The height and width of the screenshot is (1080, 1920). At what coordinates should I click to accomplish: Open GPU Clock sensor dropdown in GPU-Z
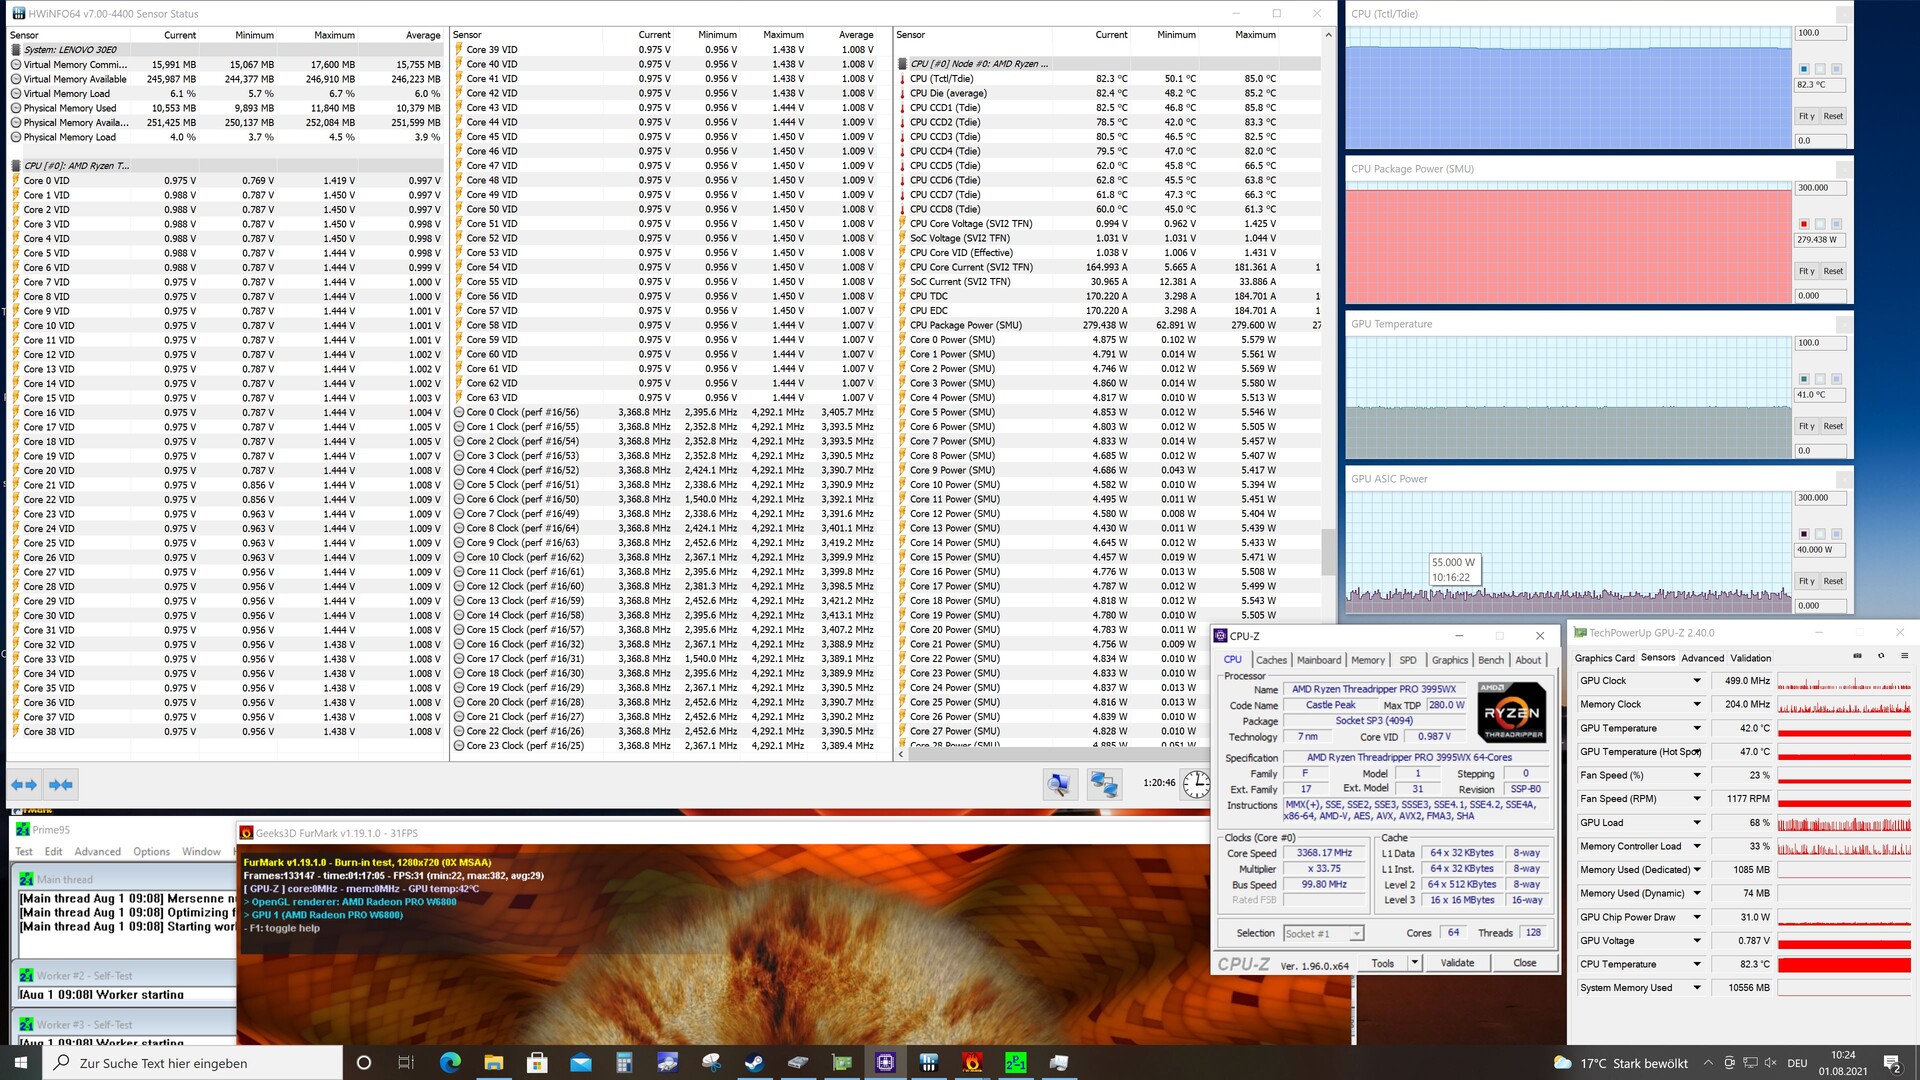coord(1696,681)
